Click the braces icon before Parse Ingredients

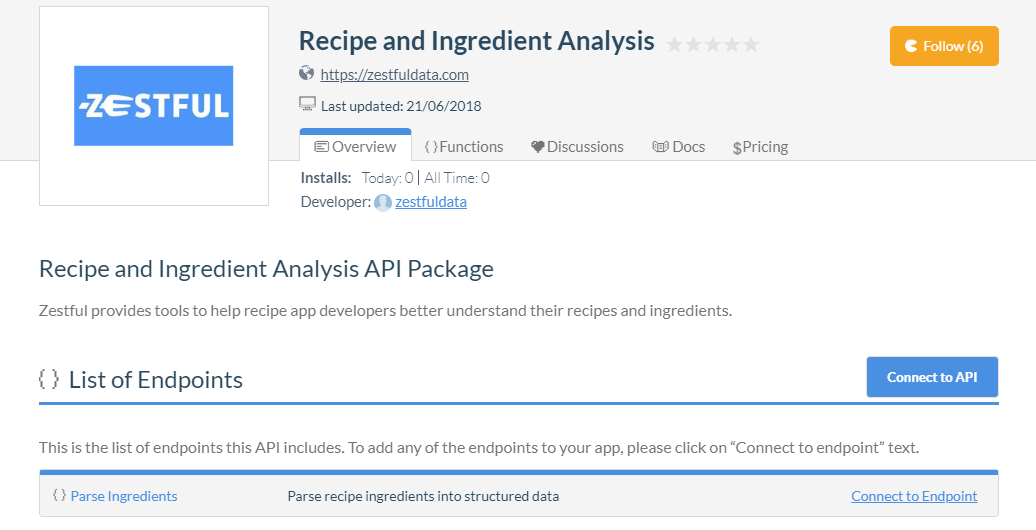point(59,496)
